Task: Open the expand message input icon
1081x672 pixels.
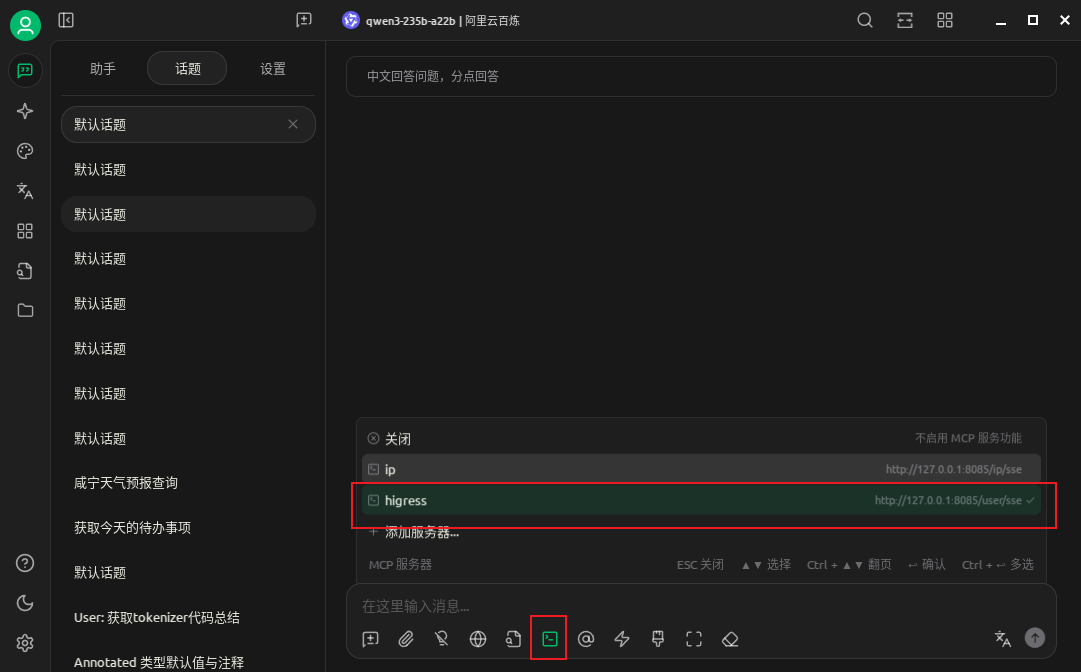Action: (694, 639)
